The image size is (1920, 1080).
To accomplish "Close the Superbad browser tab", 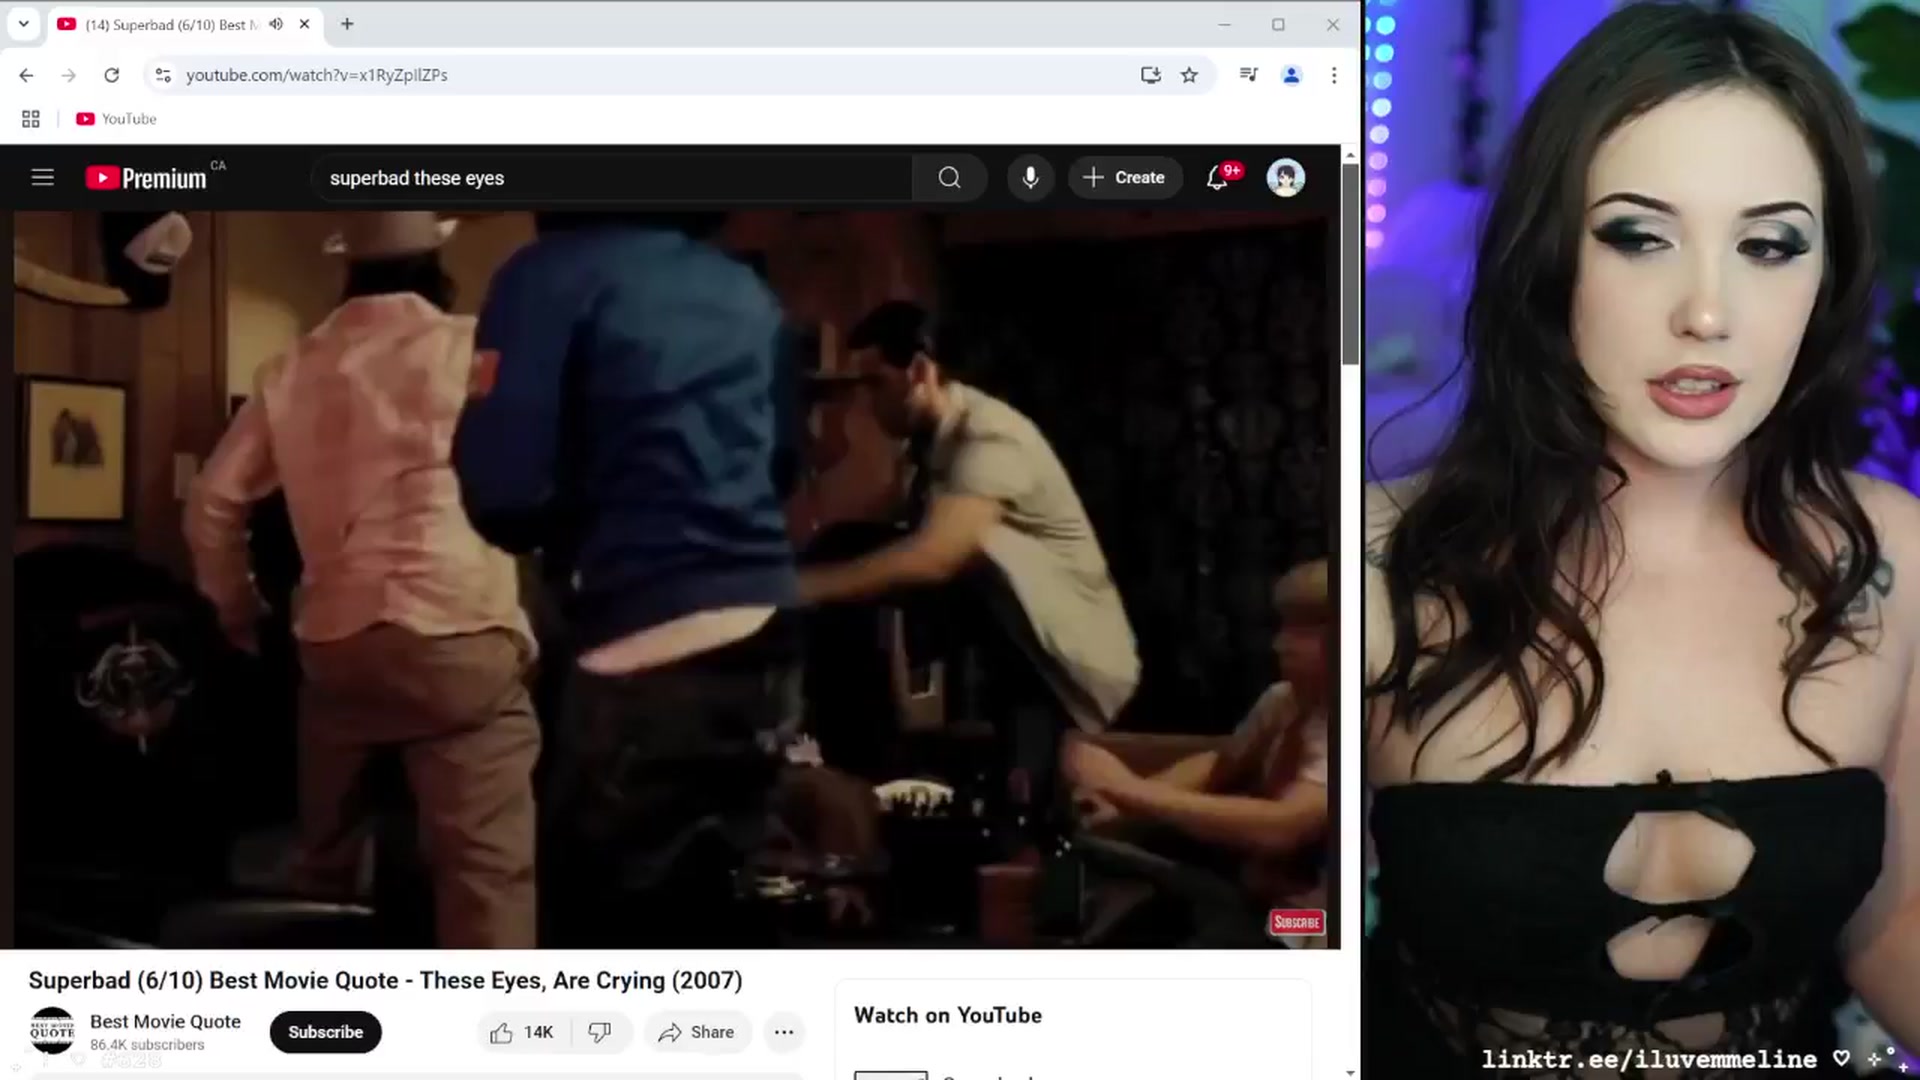I will click(305, 24).
